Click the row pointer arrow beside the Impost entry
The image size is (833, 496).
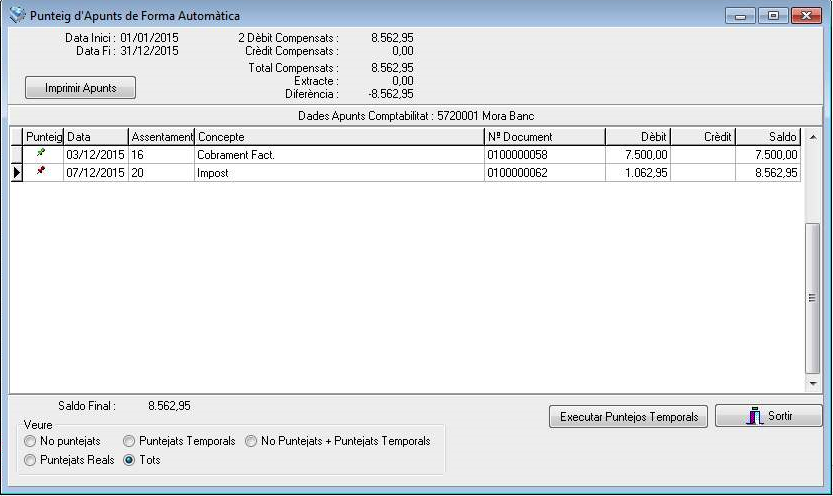16,173
